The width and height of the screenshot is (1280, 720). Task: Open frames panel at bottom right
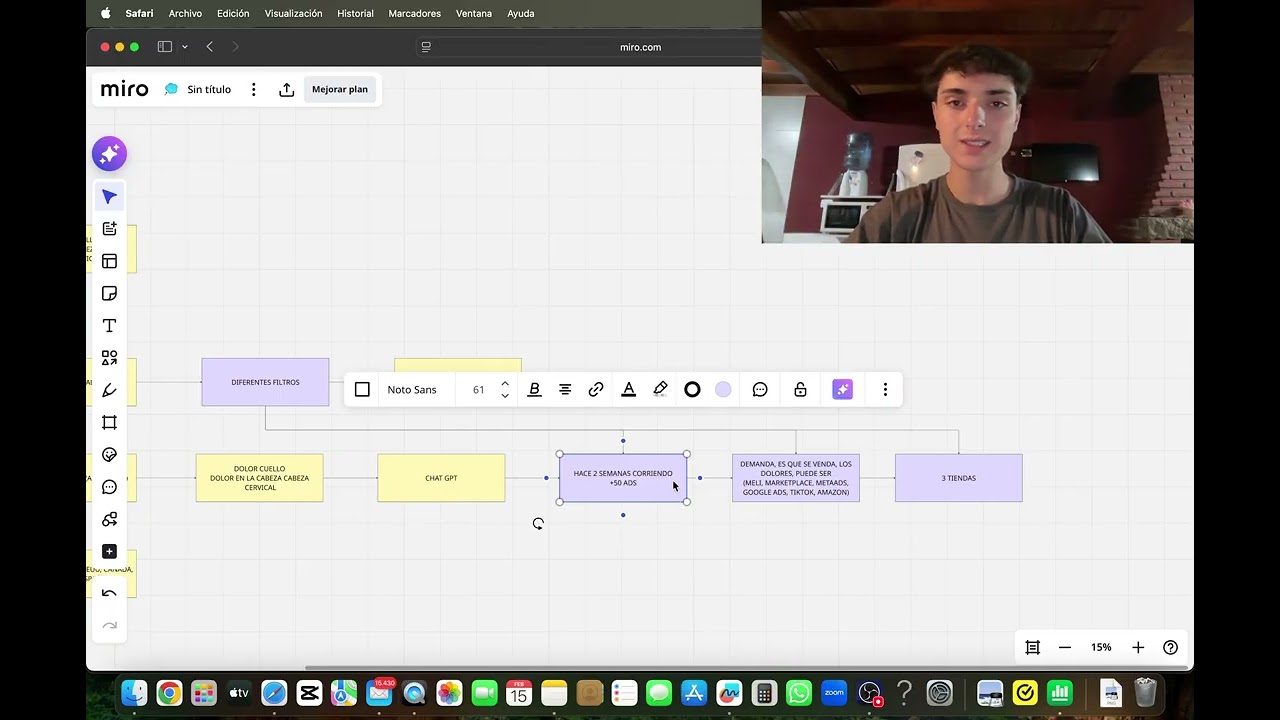pyautogui.click(x=1032, y=647)
